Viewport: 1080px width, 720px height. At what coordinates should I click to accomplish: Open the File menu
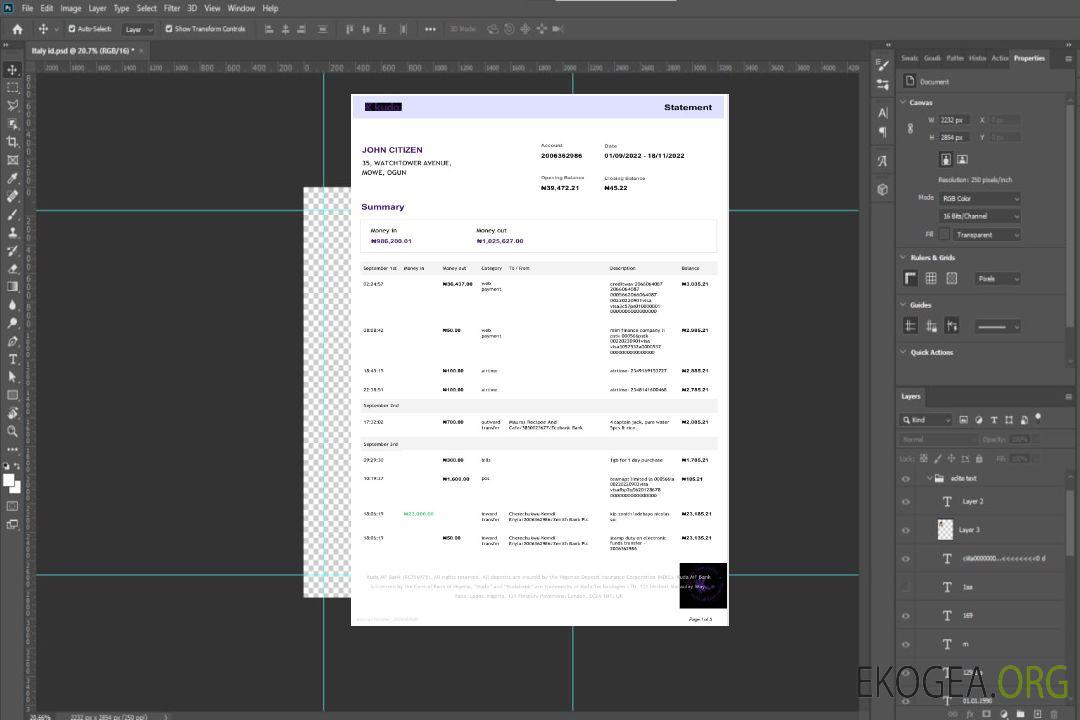28,8
